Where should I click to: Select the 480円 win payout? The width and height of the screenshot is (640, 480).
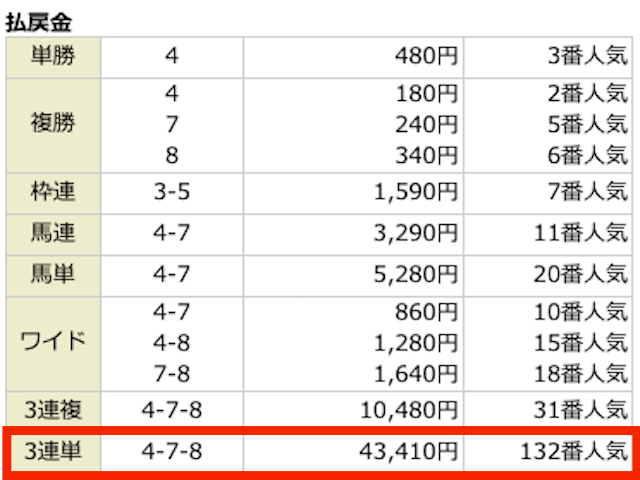pos(426,56)
